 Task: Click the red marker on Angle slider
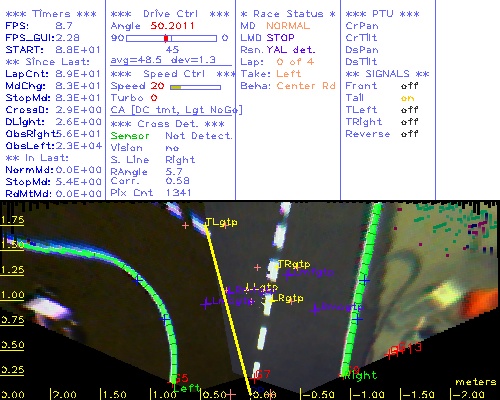[166, 38]
